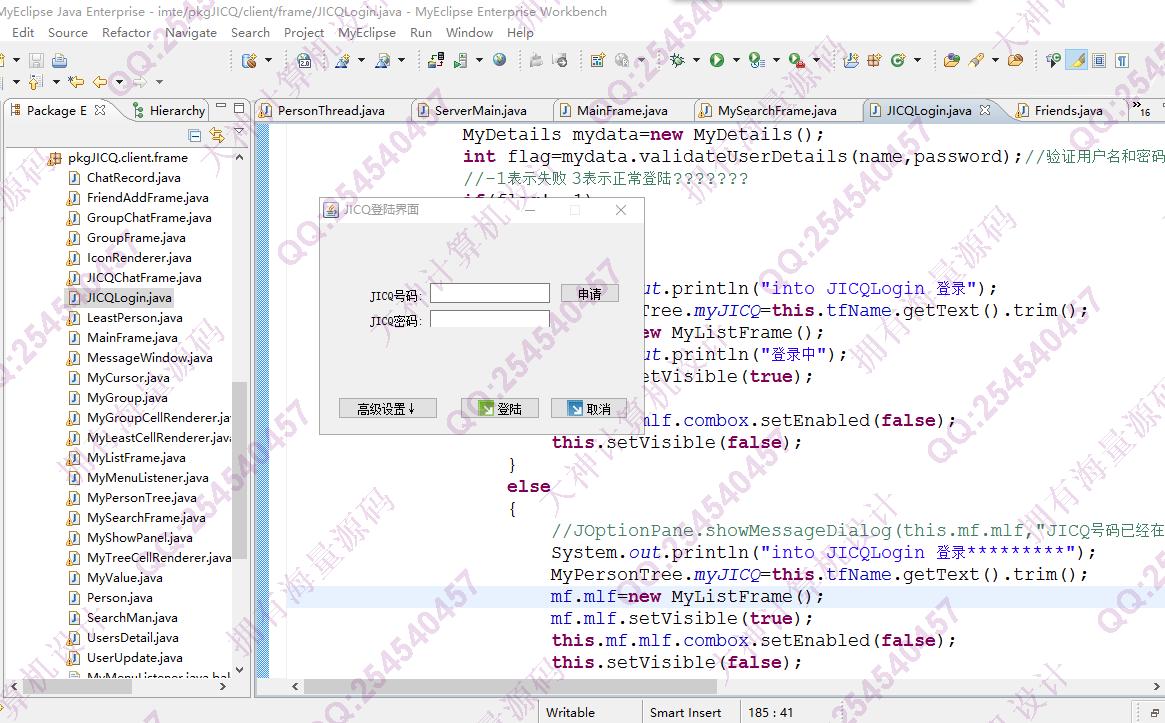Open the Source menu
This screenshot has width=1165, height=723.
68,33
